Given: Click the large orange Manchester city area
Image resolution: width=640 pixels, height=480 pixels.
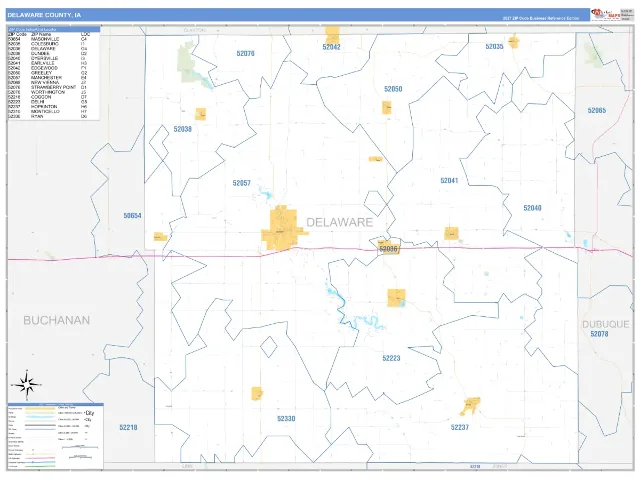Looking at the screenshot, I should [282, 228].
